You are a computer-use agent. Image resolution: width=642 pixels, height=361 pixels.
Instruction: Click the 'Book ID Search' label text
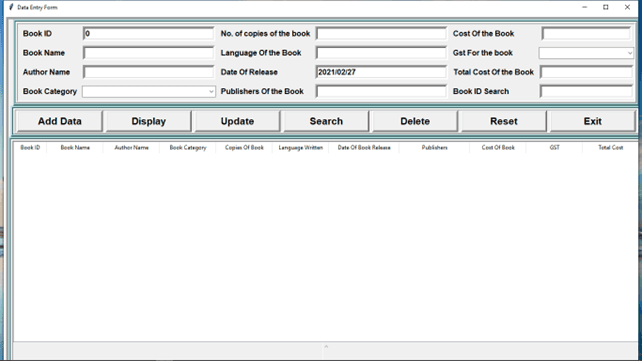(481, 91)
